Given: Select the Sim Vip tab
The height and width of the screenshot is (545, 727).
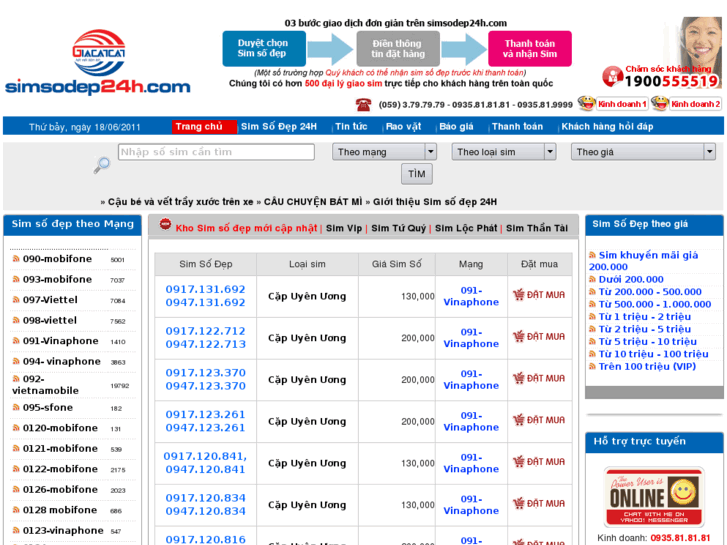Looking at the screenshot, I should tap(344, 228).
